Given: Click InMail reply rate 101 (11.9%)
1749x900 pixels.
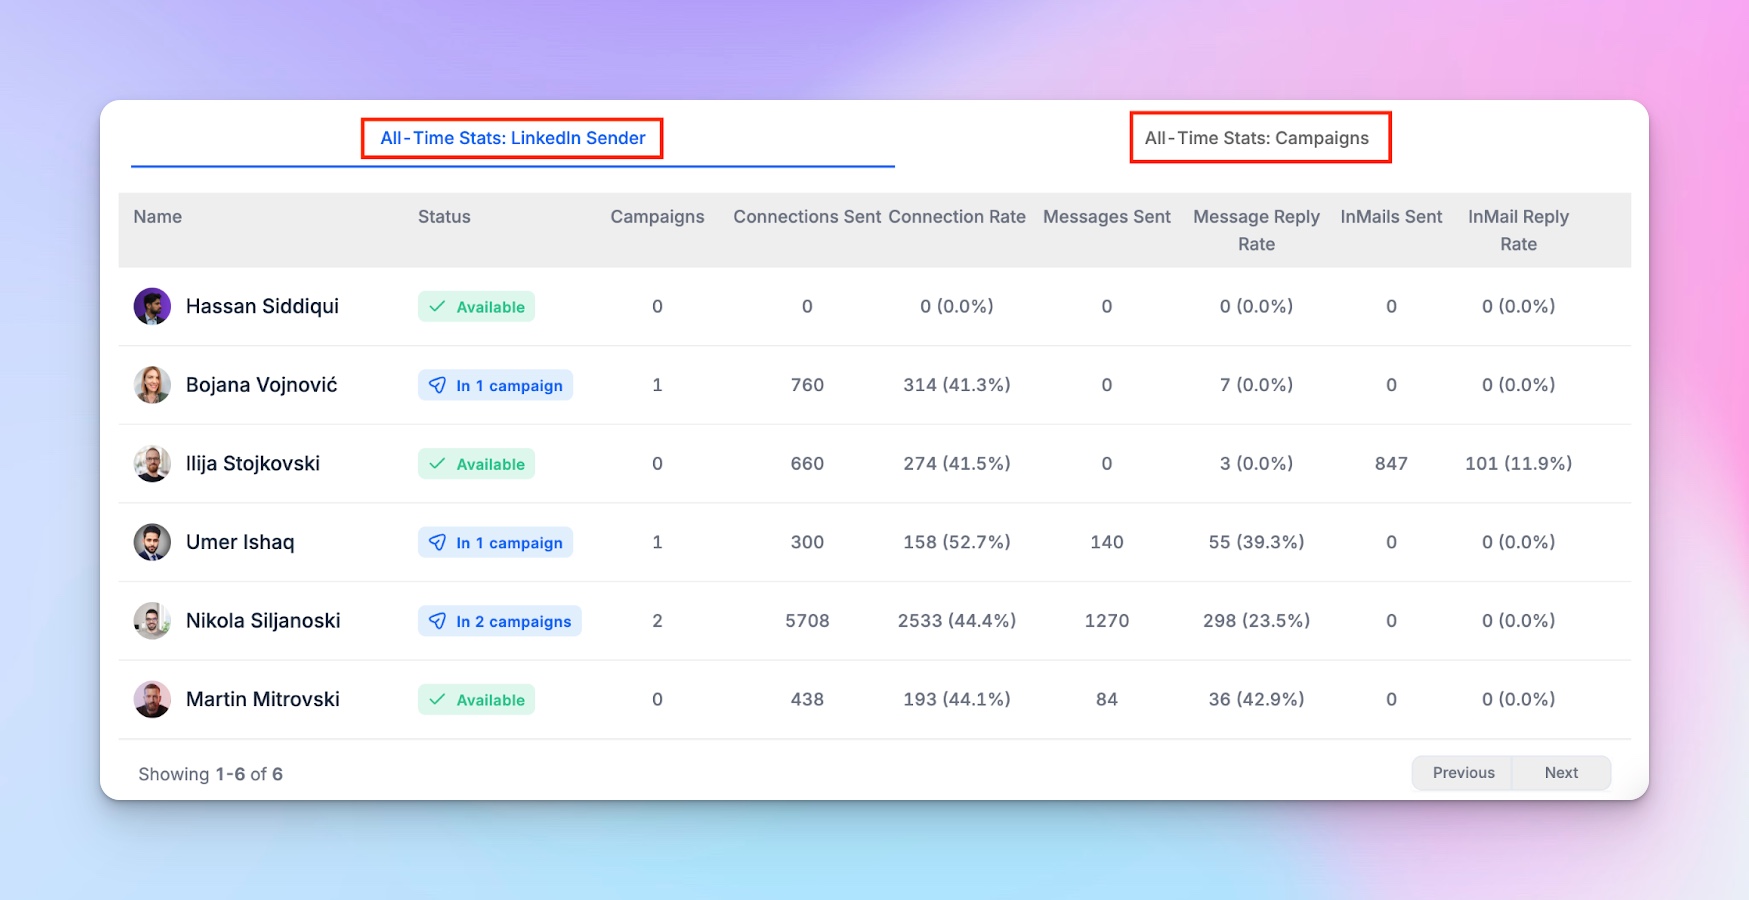Looking at the screenshot, I should click(x=1518, y=463).
